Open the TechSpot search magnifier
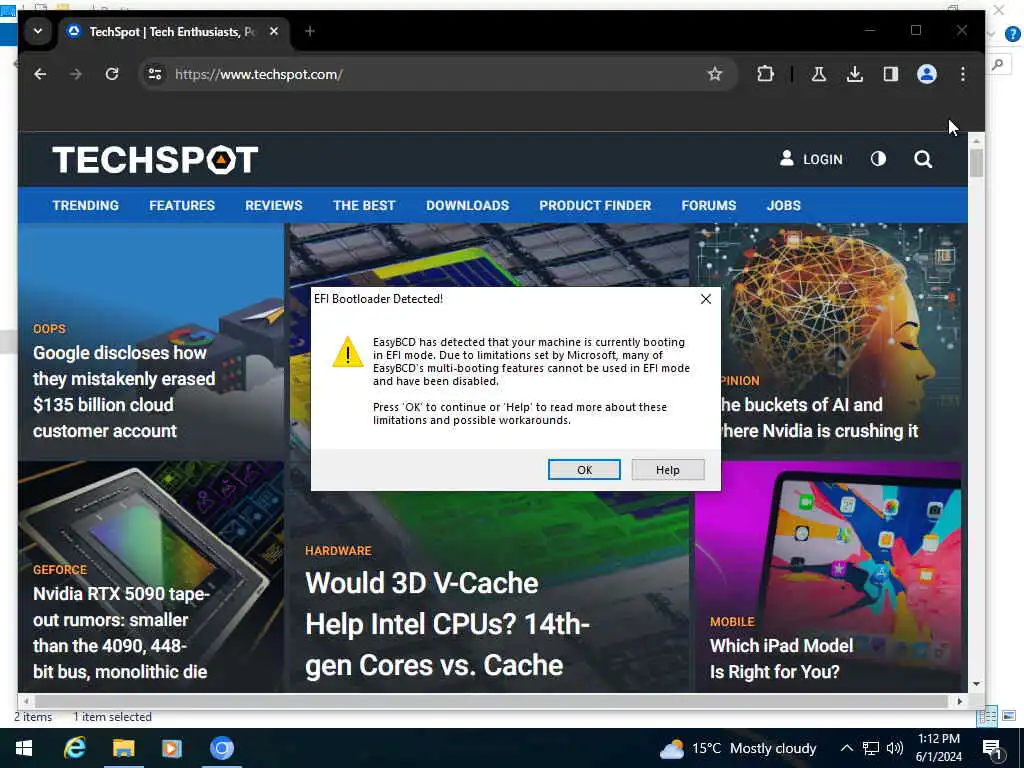1024x768 pixels. click(x=923, y=159)
